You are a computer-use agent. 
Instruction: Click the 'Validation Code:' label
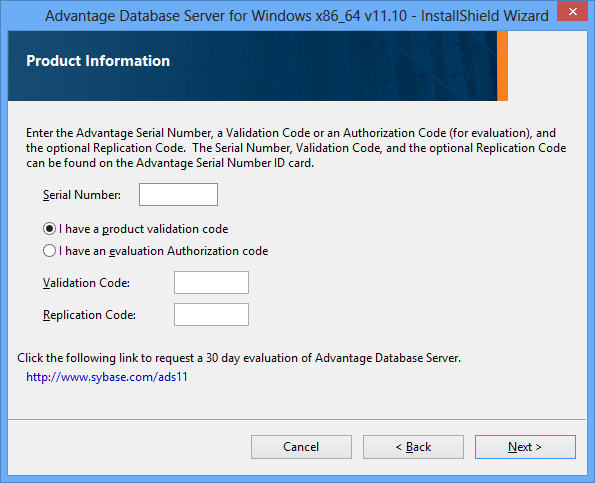(x=87, y=283)
